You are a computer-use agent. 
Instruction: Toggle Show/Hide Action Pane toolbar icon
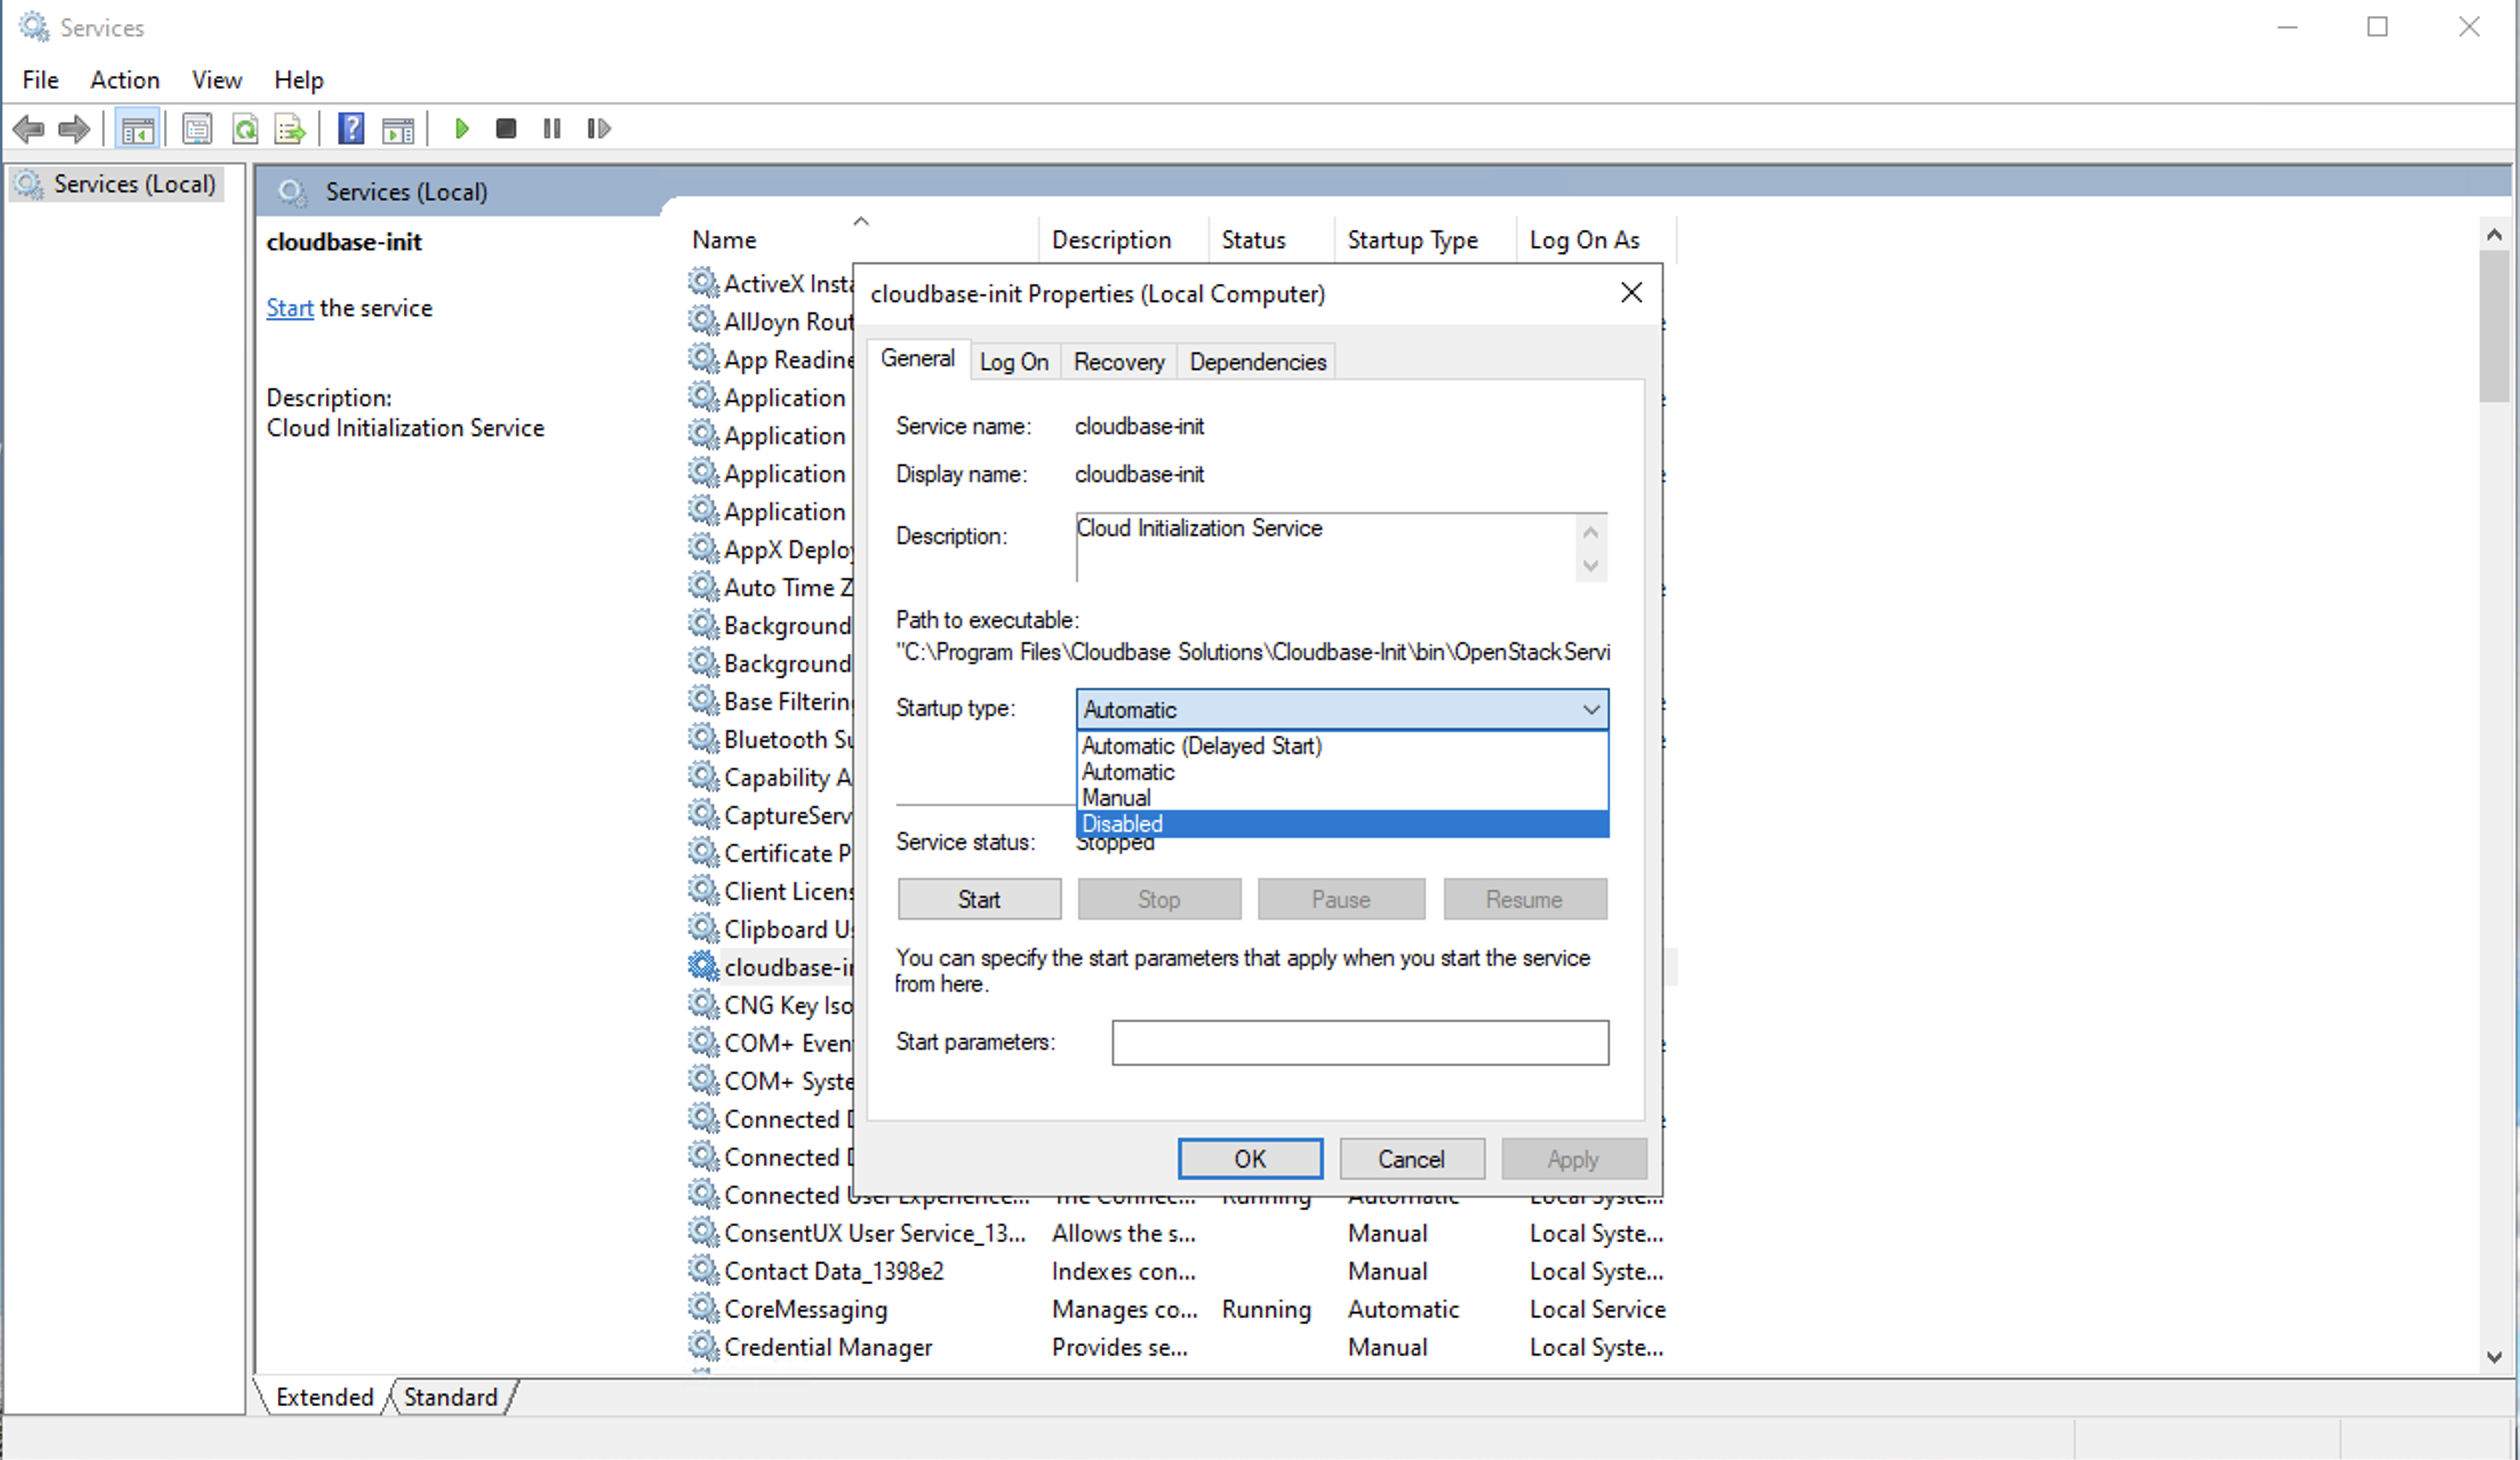point(398,128)
